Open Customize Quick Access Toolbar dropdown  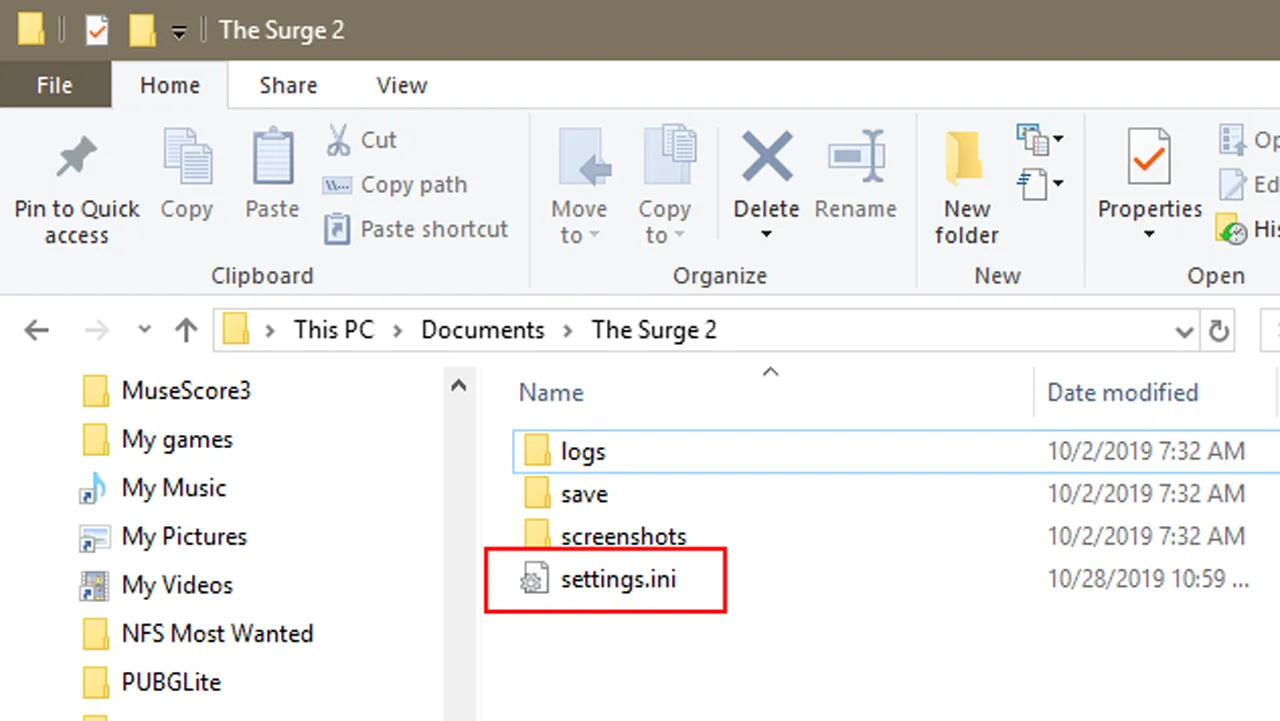178,32
